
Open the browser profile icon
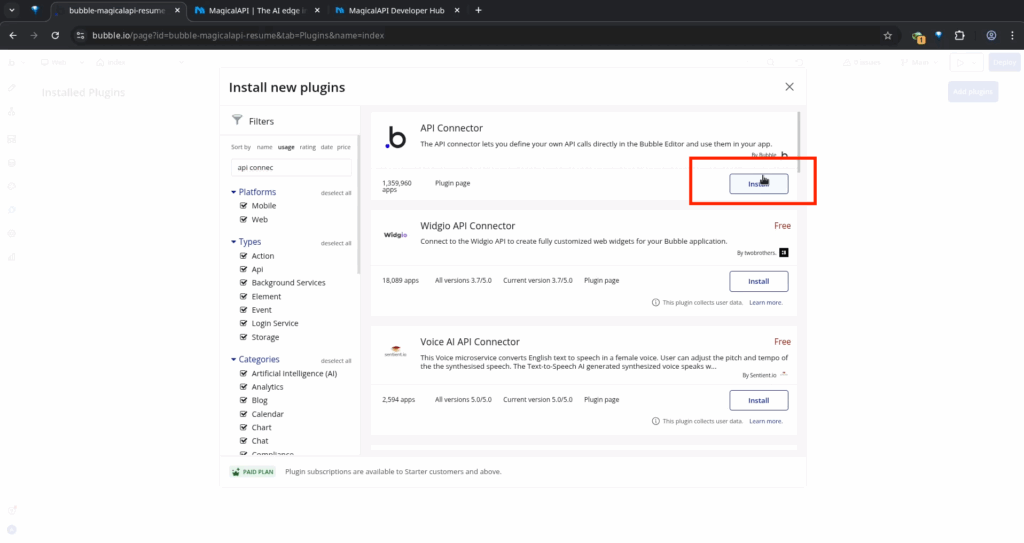pyautogui.click(x=991, y=35)
